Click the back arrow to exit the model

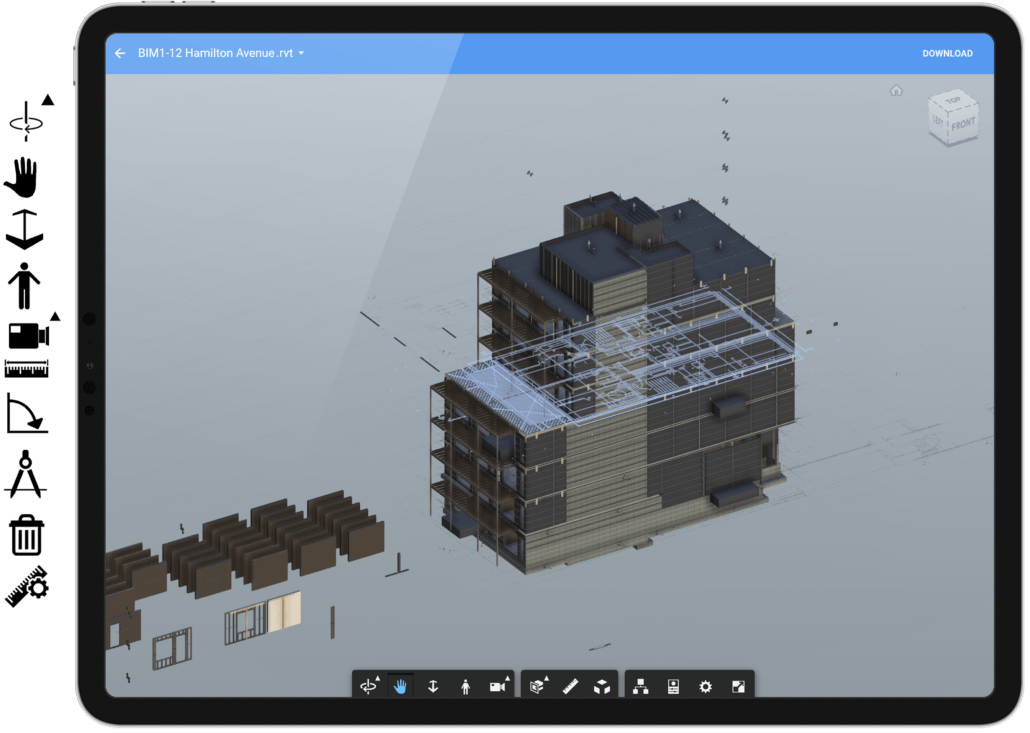click(122, 53)
